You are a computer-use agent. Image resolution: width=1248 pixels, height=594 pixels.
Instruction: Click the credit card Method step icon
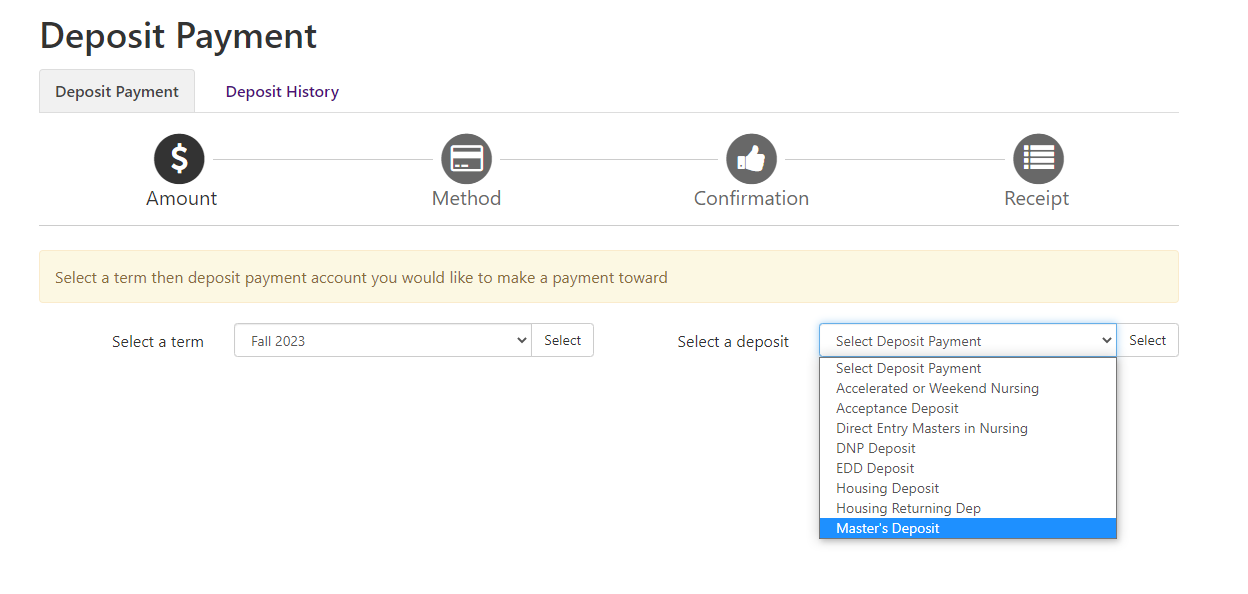pyautogui.click(x=467, y=159)
